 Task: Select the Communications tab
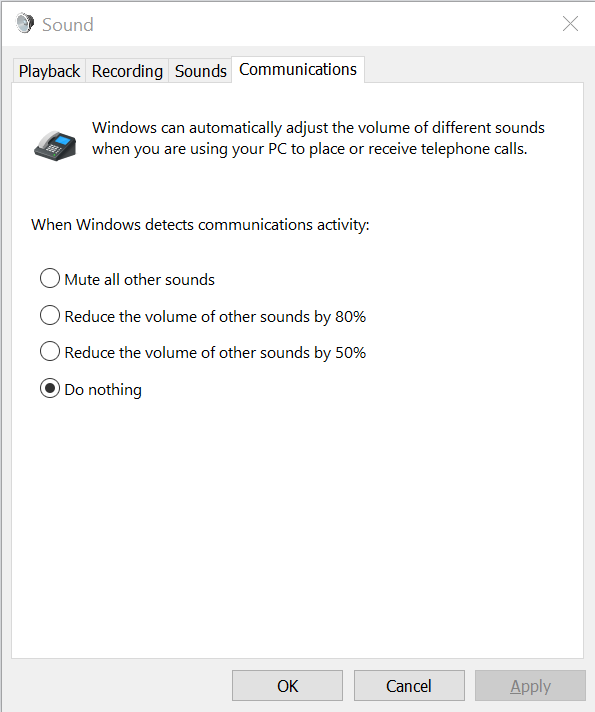pos(298,69)
